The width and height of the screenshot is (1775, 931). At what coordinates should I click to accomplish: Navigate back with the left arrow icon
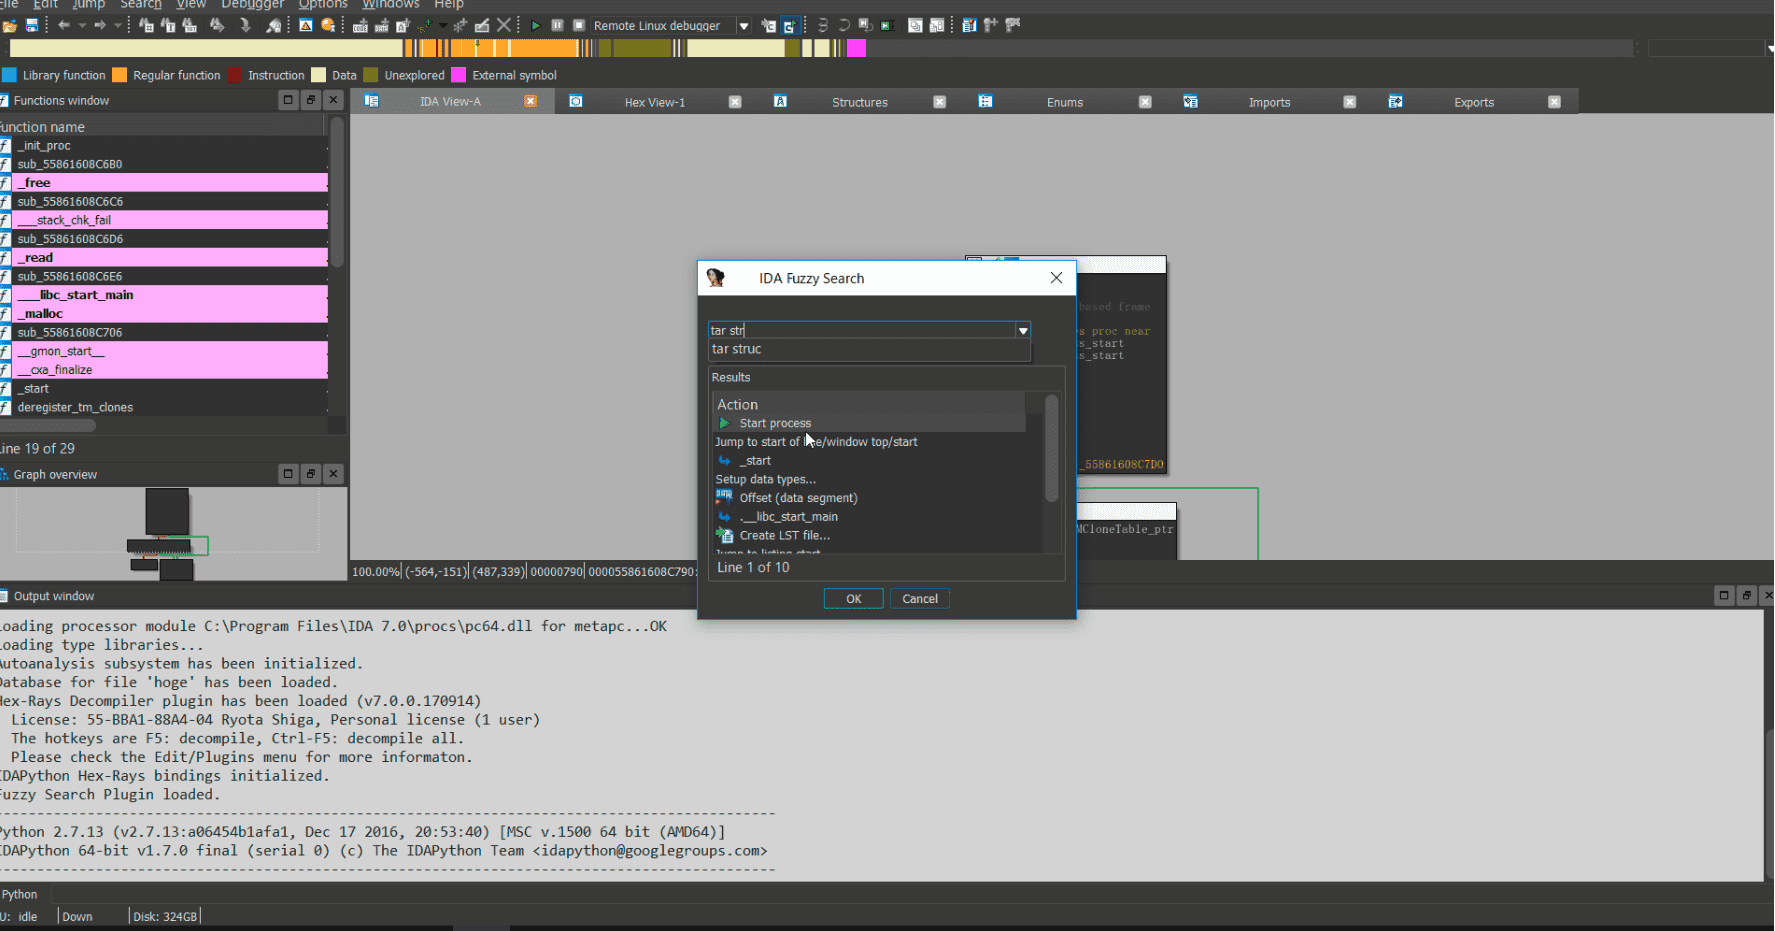64,25
